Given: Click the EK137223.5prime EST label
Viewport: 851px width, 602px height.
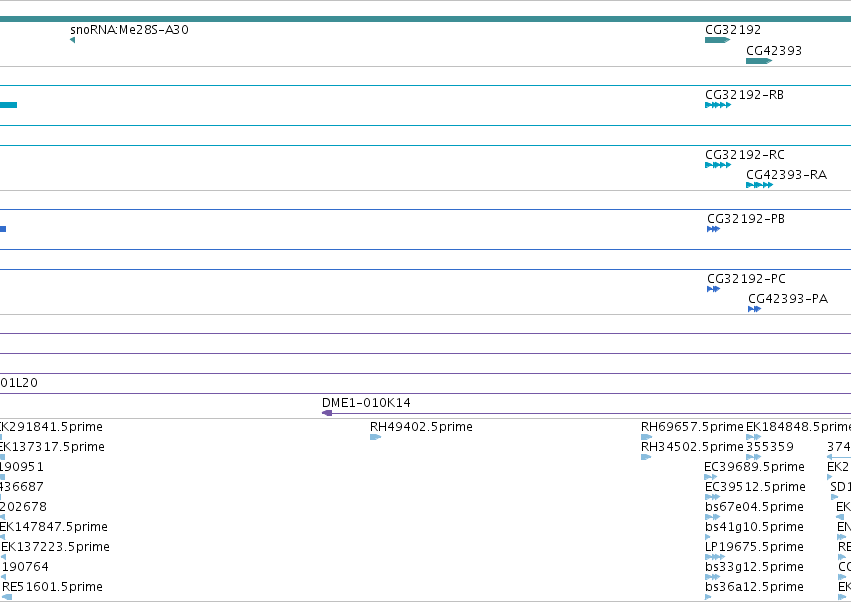Looking at the screenshot, I should pyautogui.click(x=55, y=547).
